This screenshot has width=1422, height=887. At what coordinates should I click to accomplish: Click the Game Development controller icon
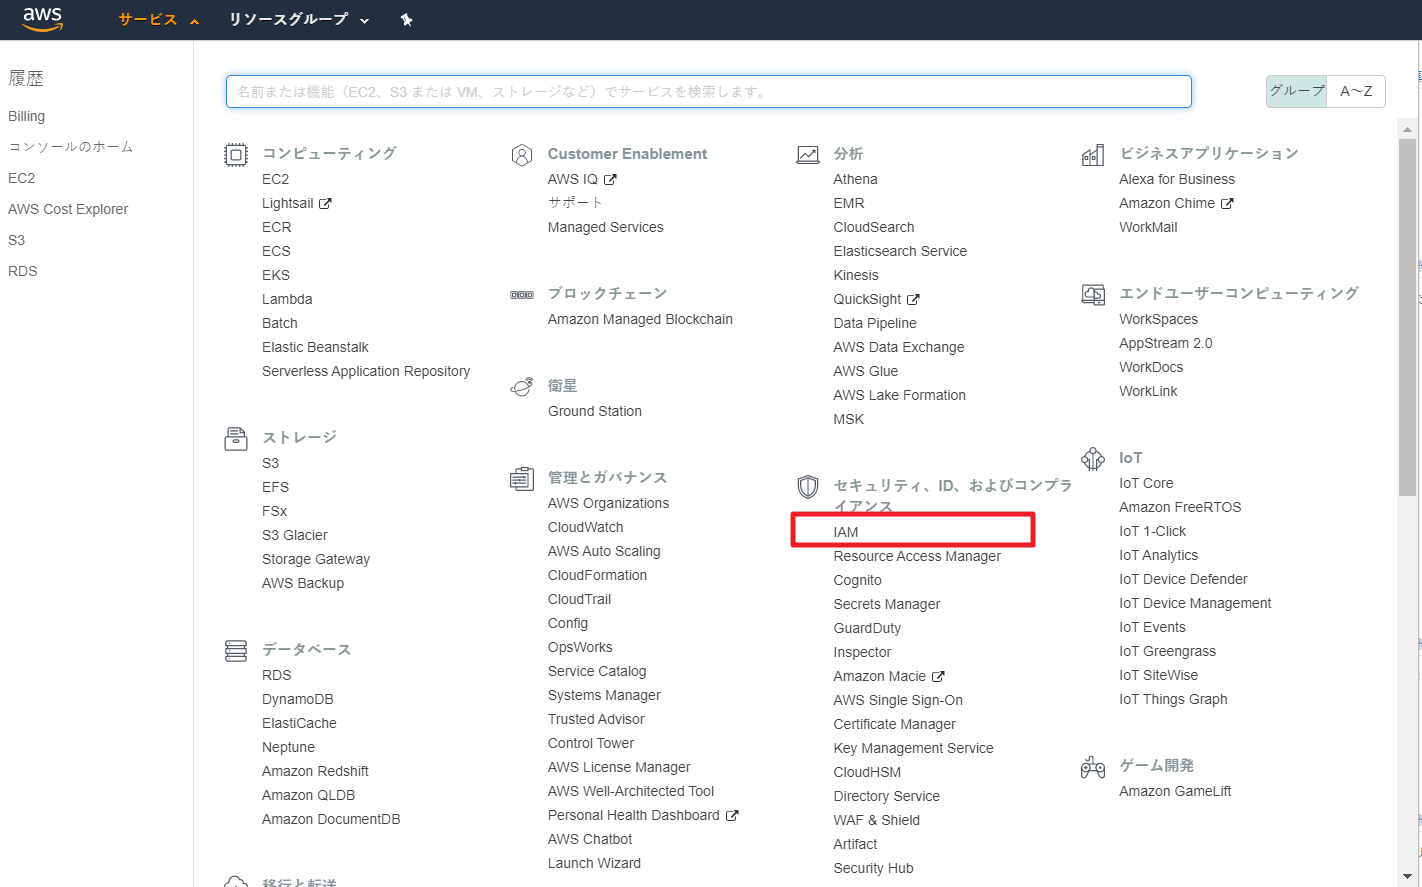pos(1093,767)
